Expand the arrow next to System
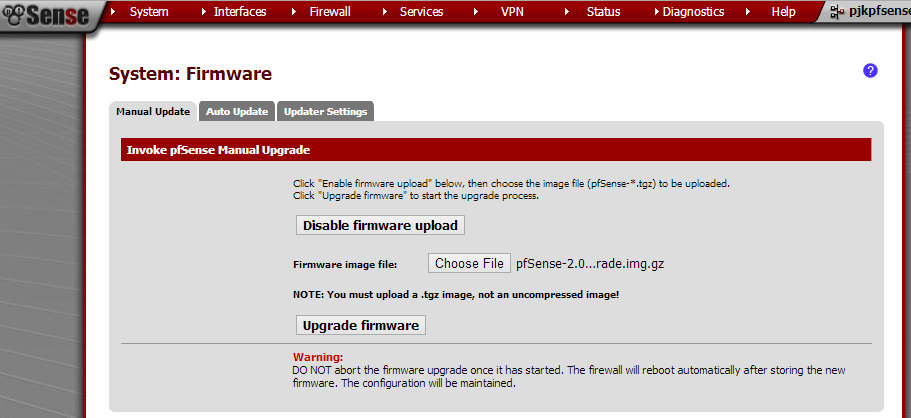 click(112, 12)
